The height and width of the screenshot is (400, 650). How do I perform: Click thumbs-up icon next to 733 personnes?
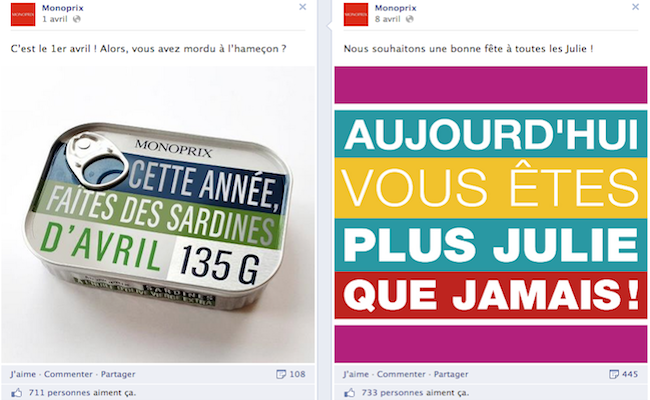click(x=349, y=393)
